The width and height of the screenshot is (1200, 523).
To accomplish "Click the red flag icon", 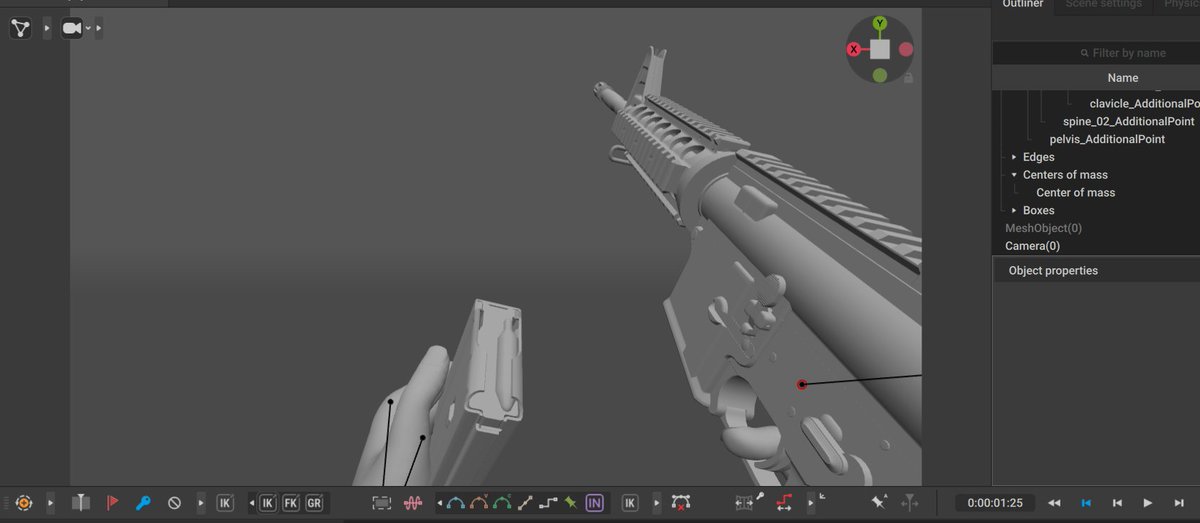I will click(113, 503).
